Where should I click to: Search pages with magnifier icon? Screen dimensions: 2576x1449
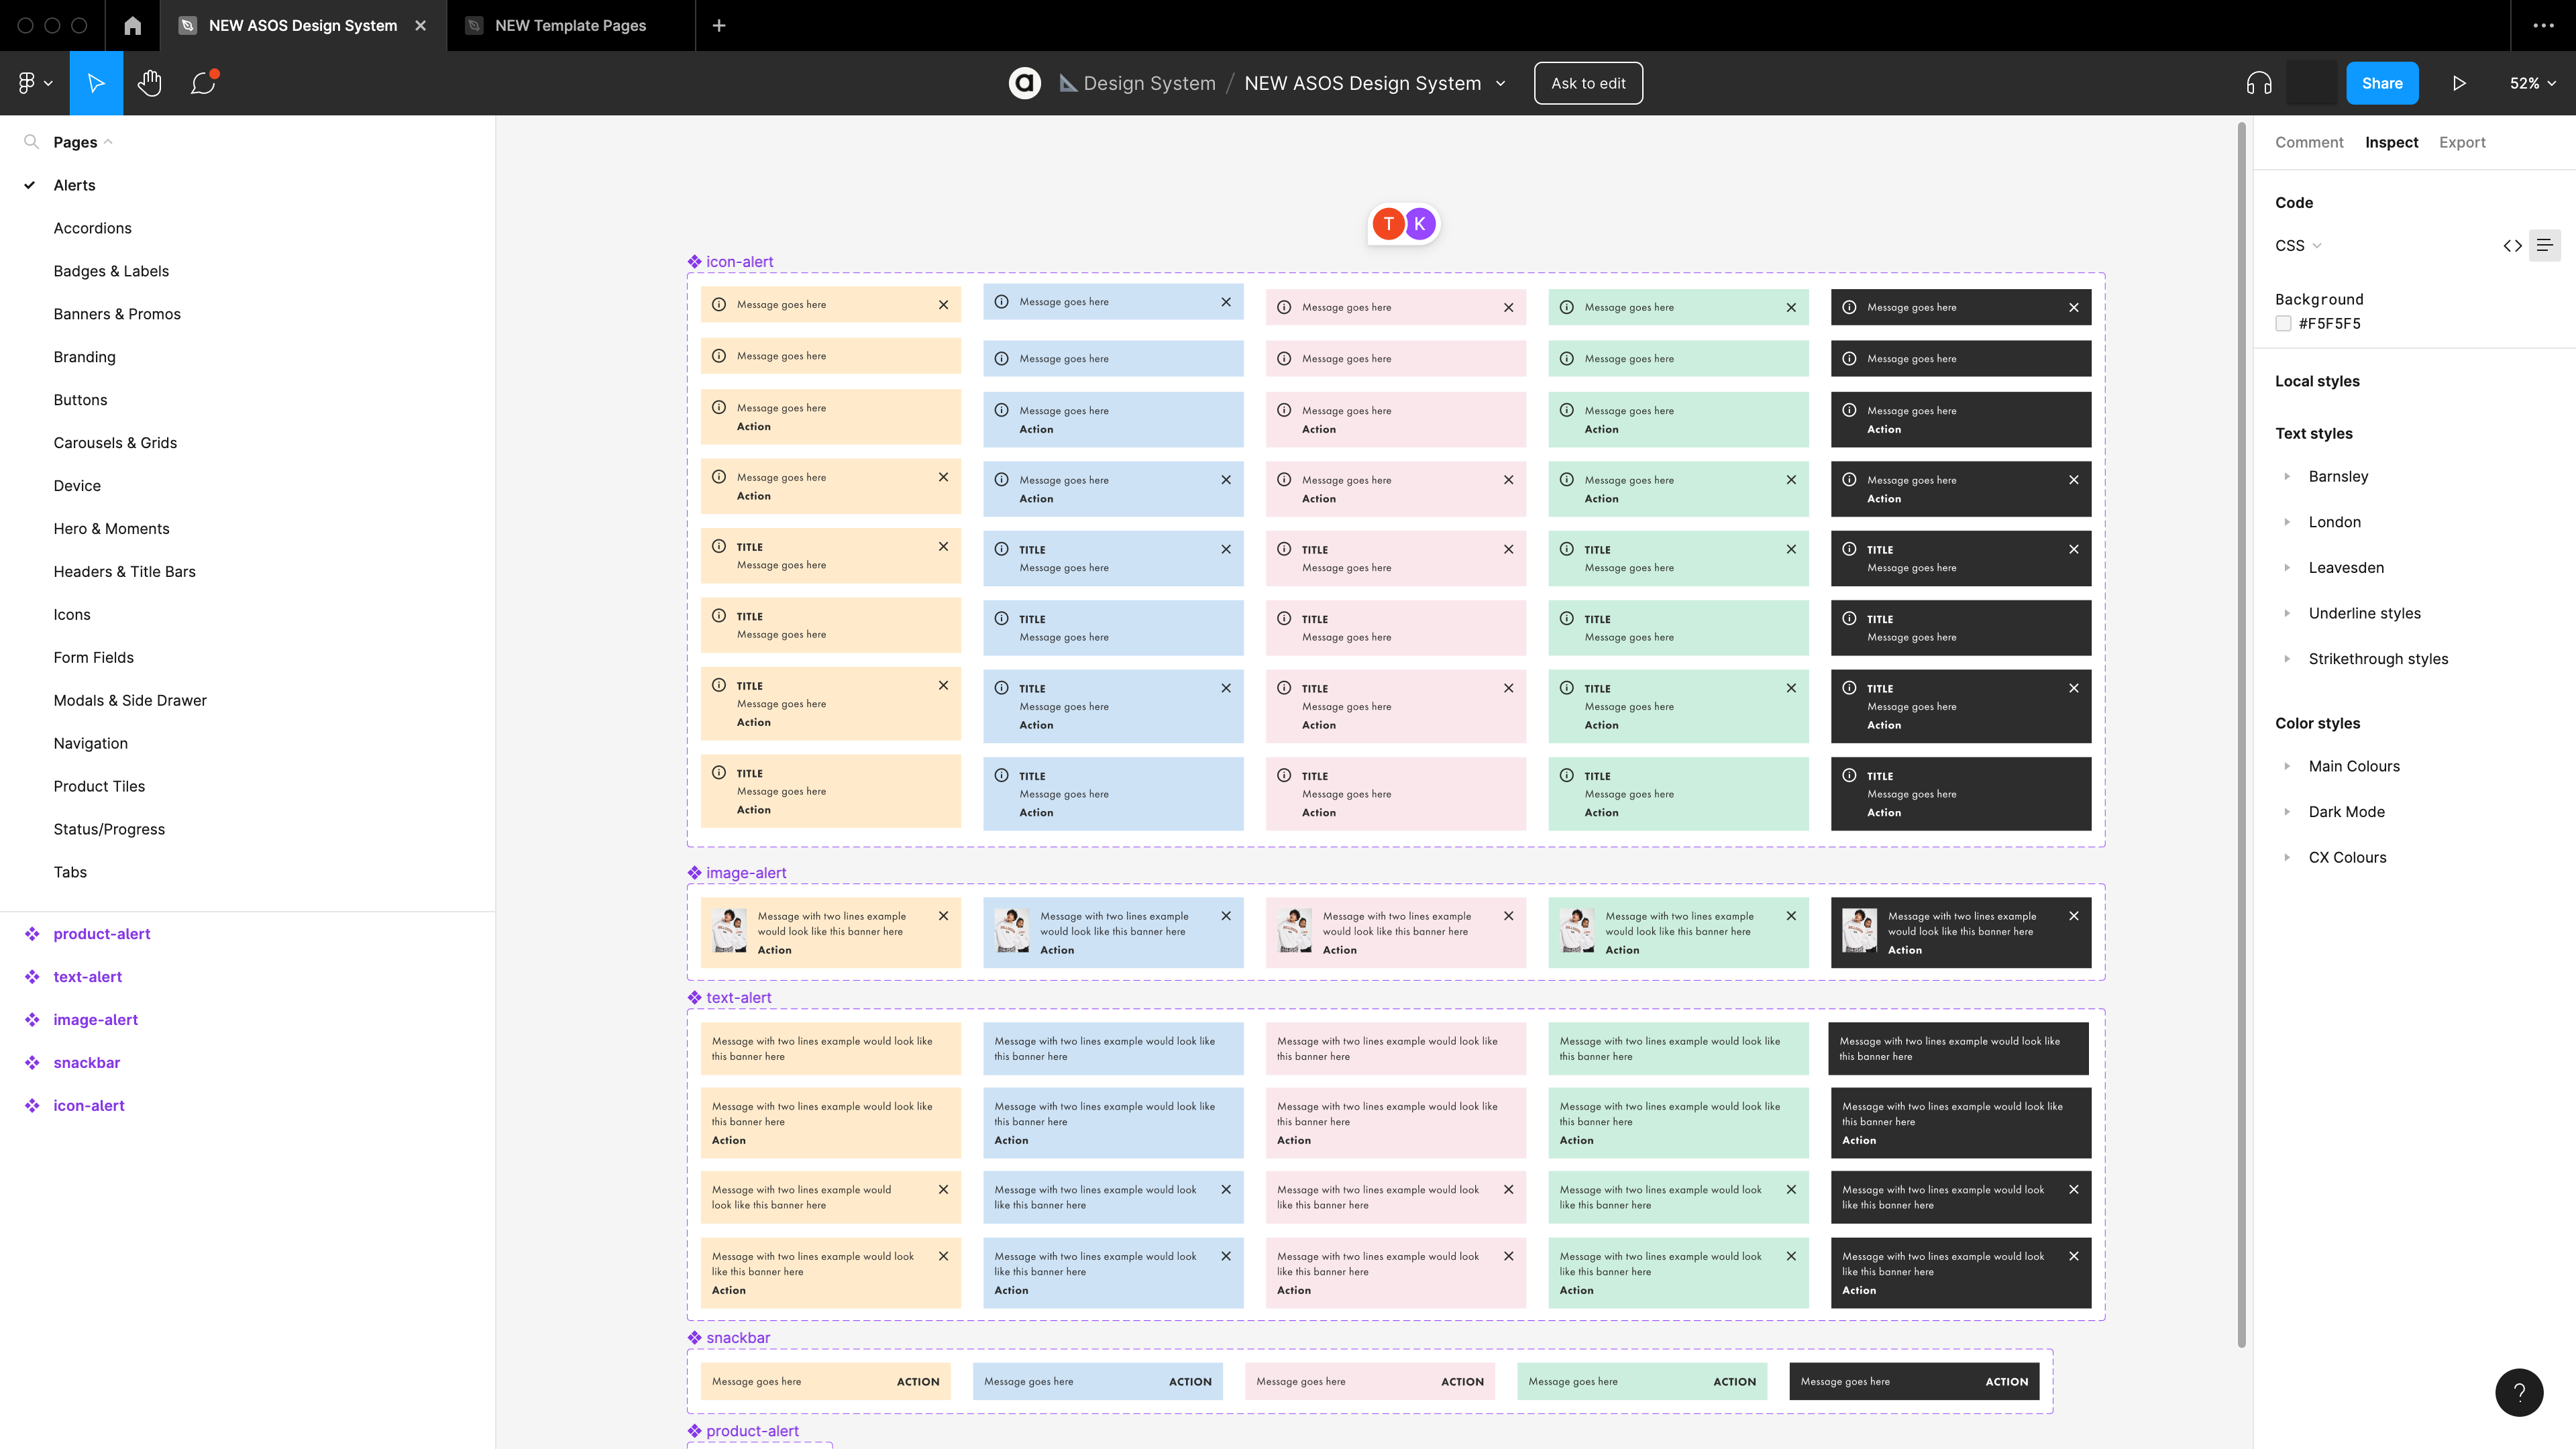tap(31, 142)
